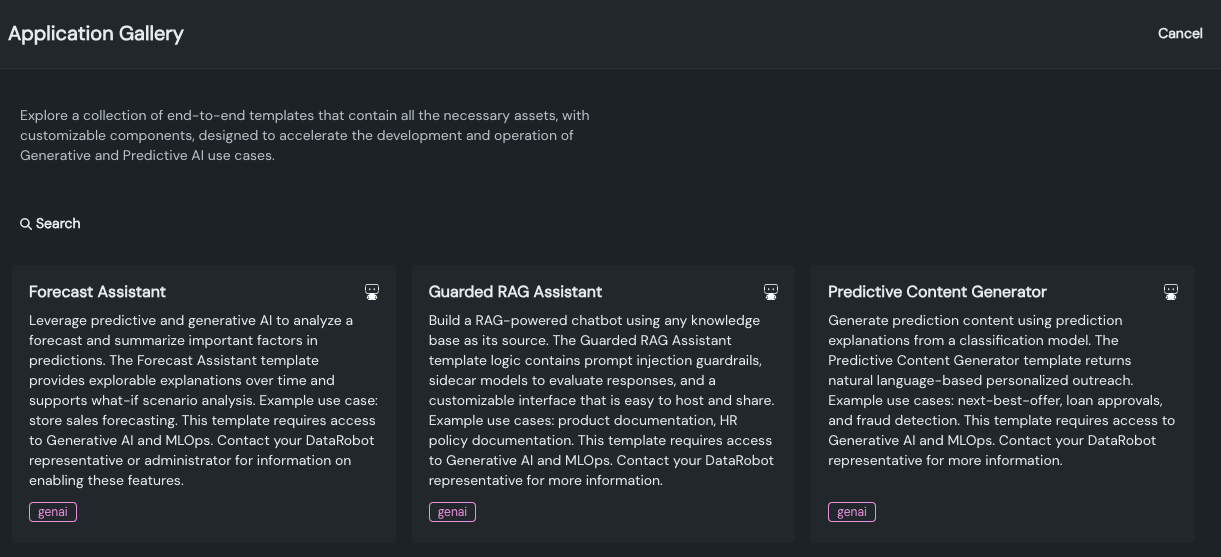The image size is (1221, 557).
Task: Open the Forecast Assistant title link
Action: (97, 292)
